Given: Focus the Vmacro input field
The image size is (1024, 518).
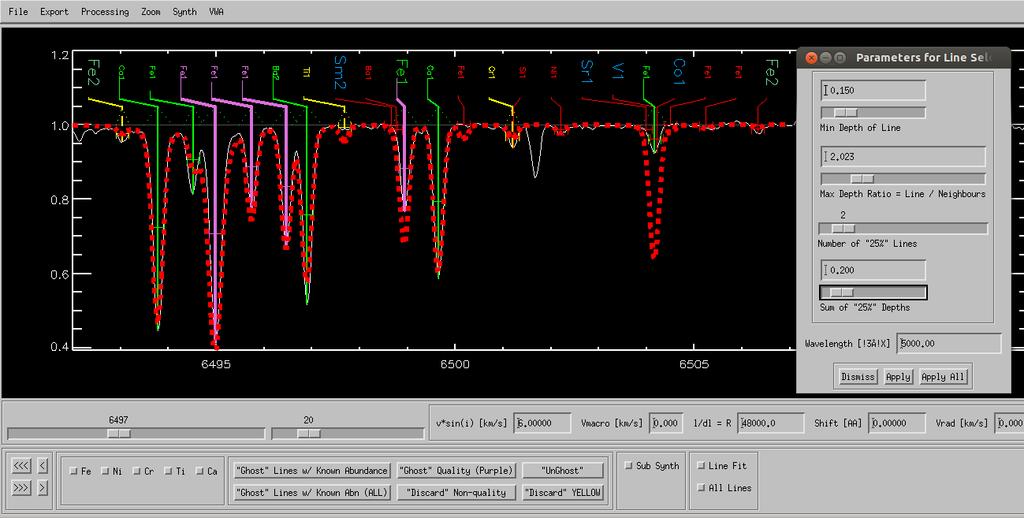Looking at the screenshot, I should point(667,423).
